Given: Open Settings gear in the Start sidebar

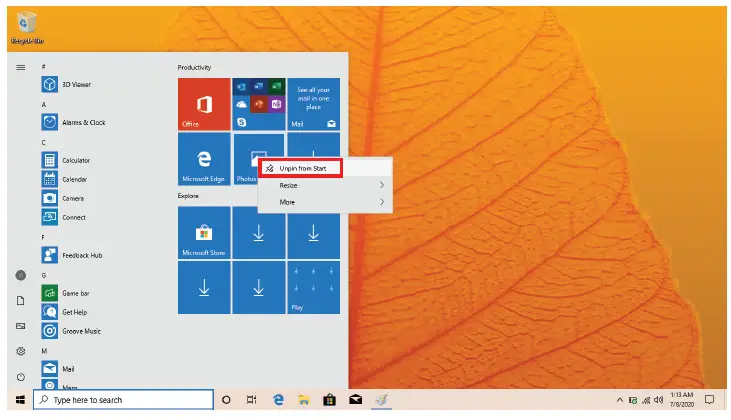Looking at the screenshot, I should tap(21, 351).
